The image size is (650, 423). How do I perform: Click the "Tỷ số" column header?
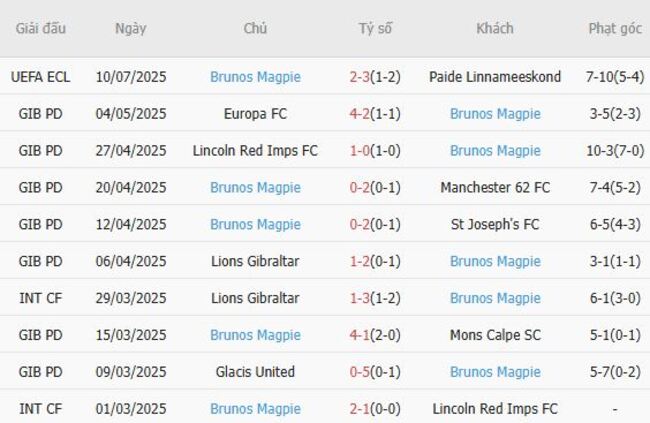point(375,28)
